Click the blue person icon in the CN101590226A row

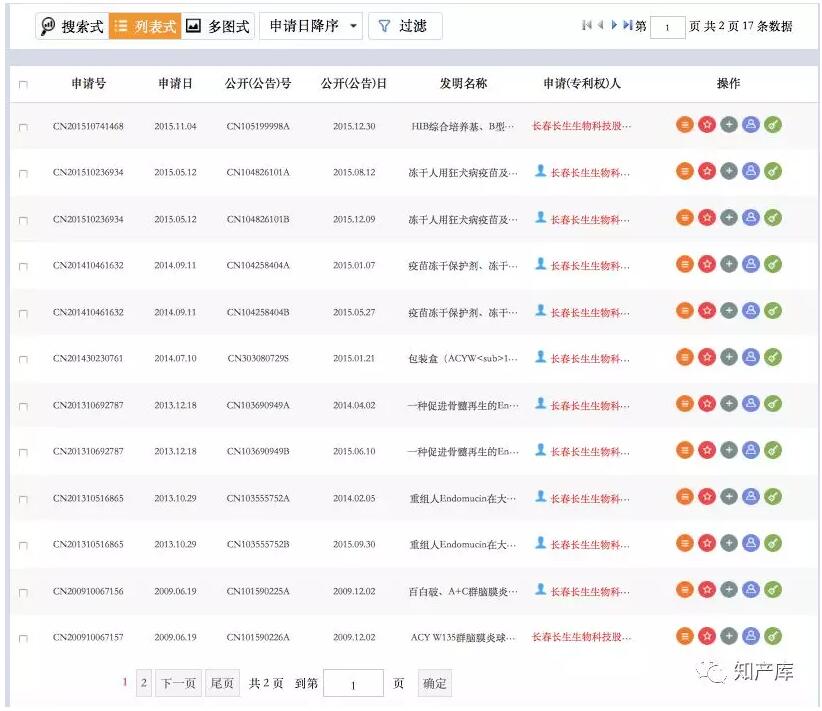pyautogui.click(x=751, y=636)
